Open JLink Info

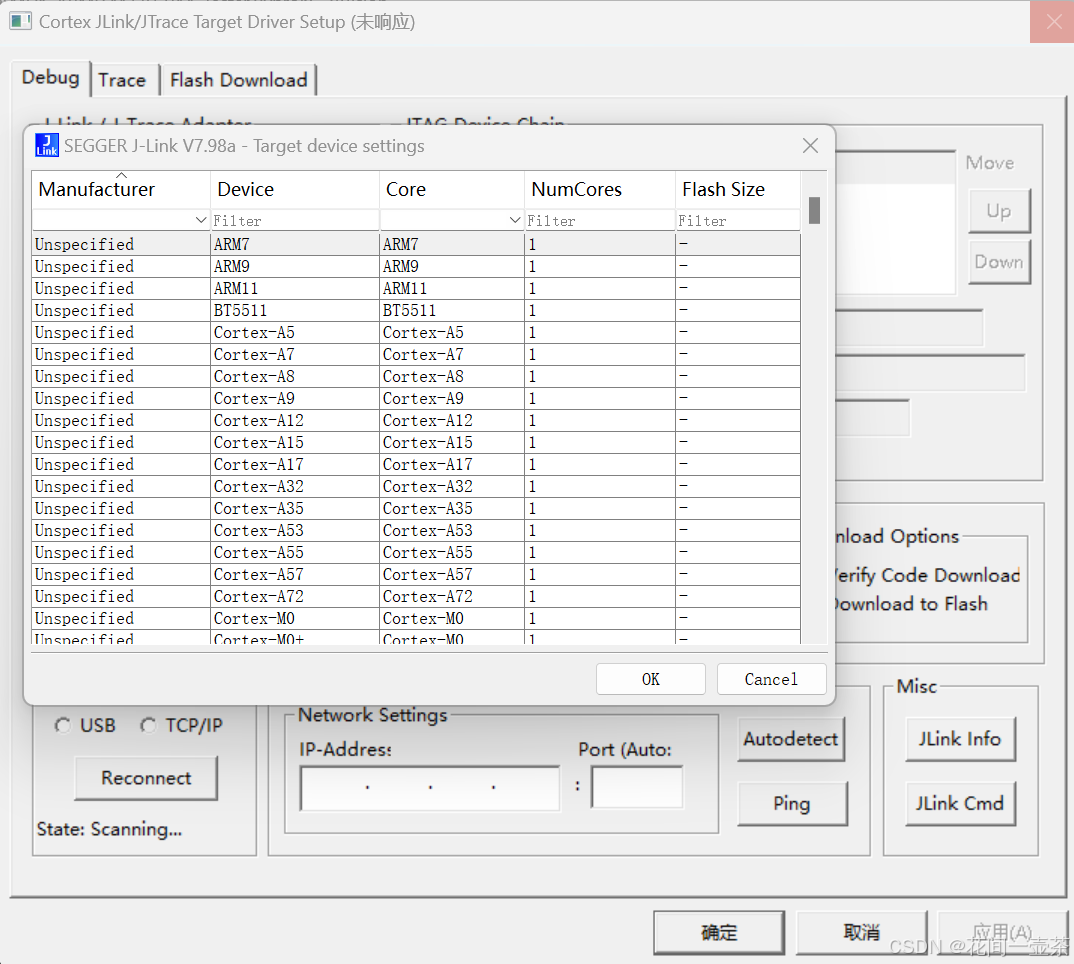960,739
